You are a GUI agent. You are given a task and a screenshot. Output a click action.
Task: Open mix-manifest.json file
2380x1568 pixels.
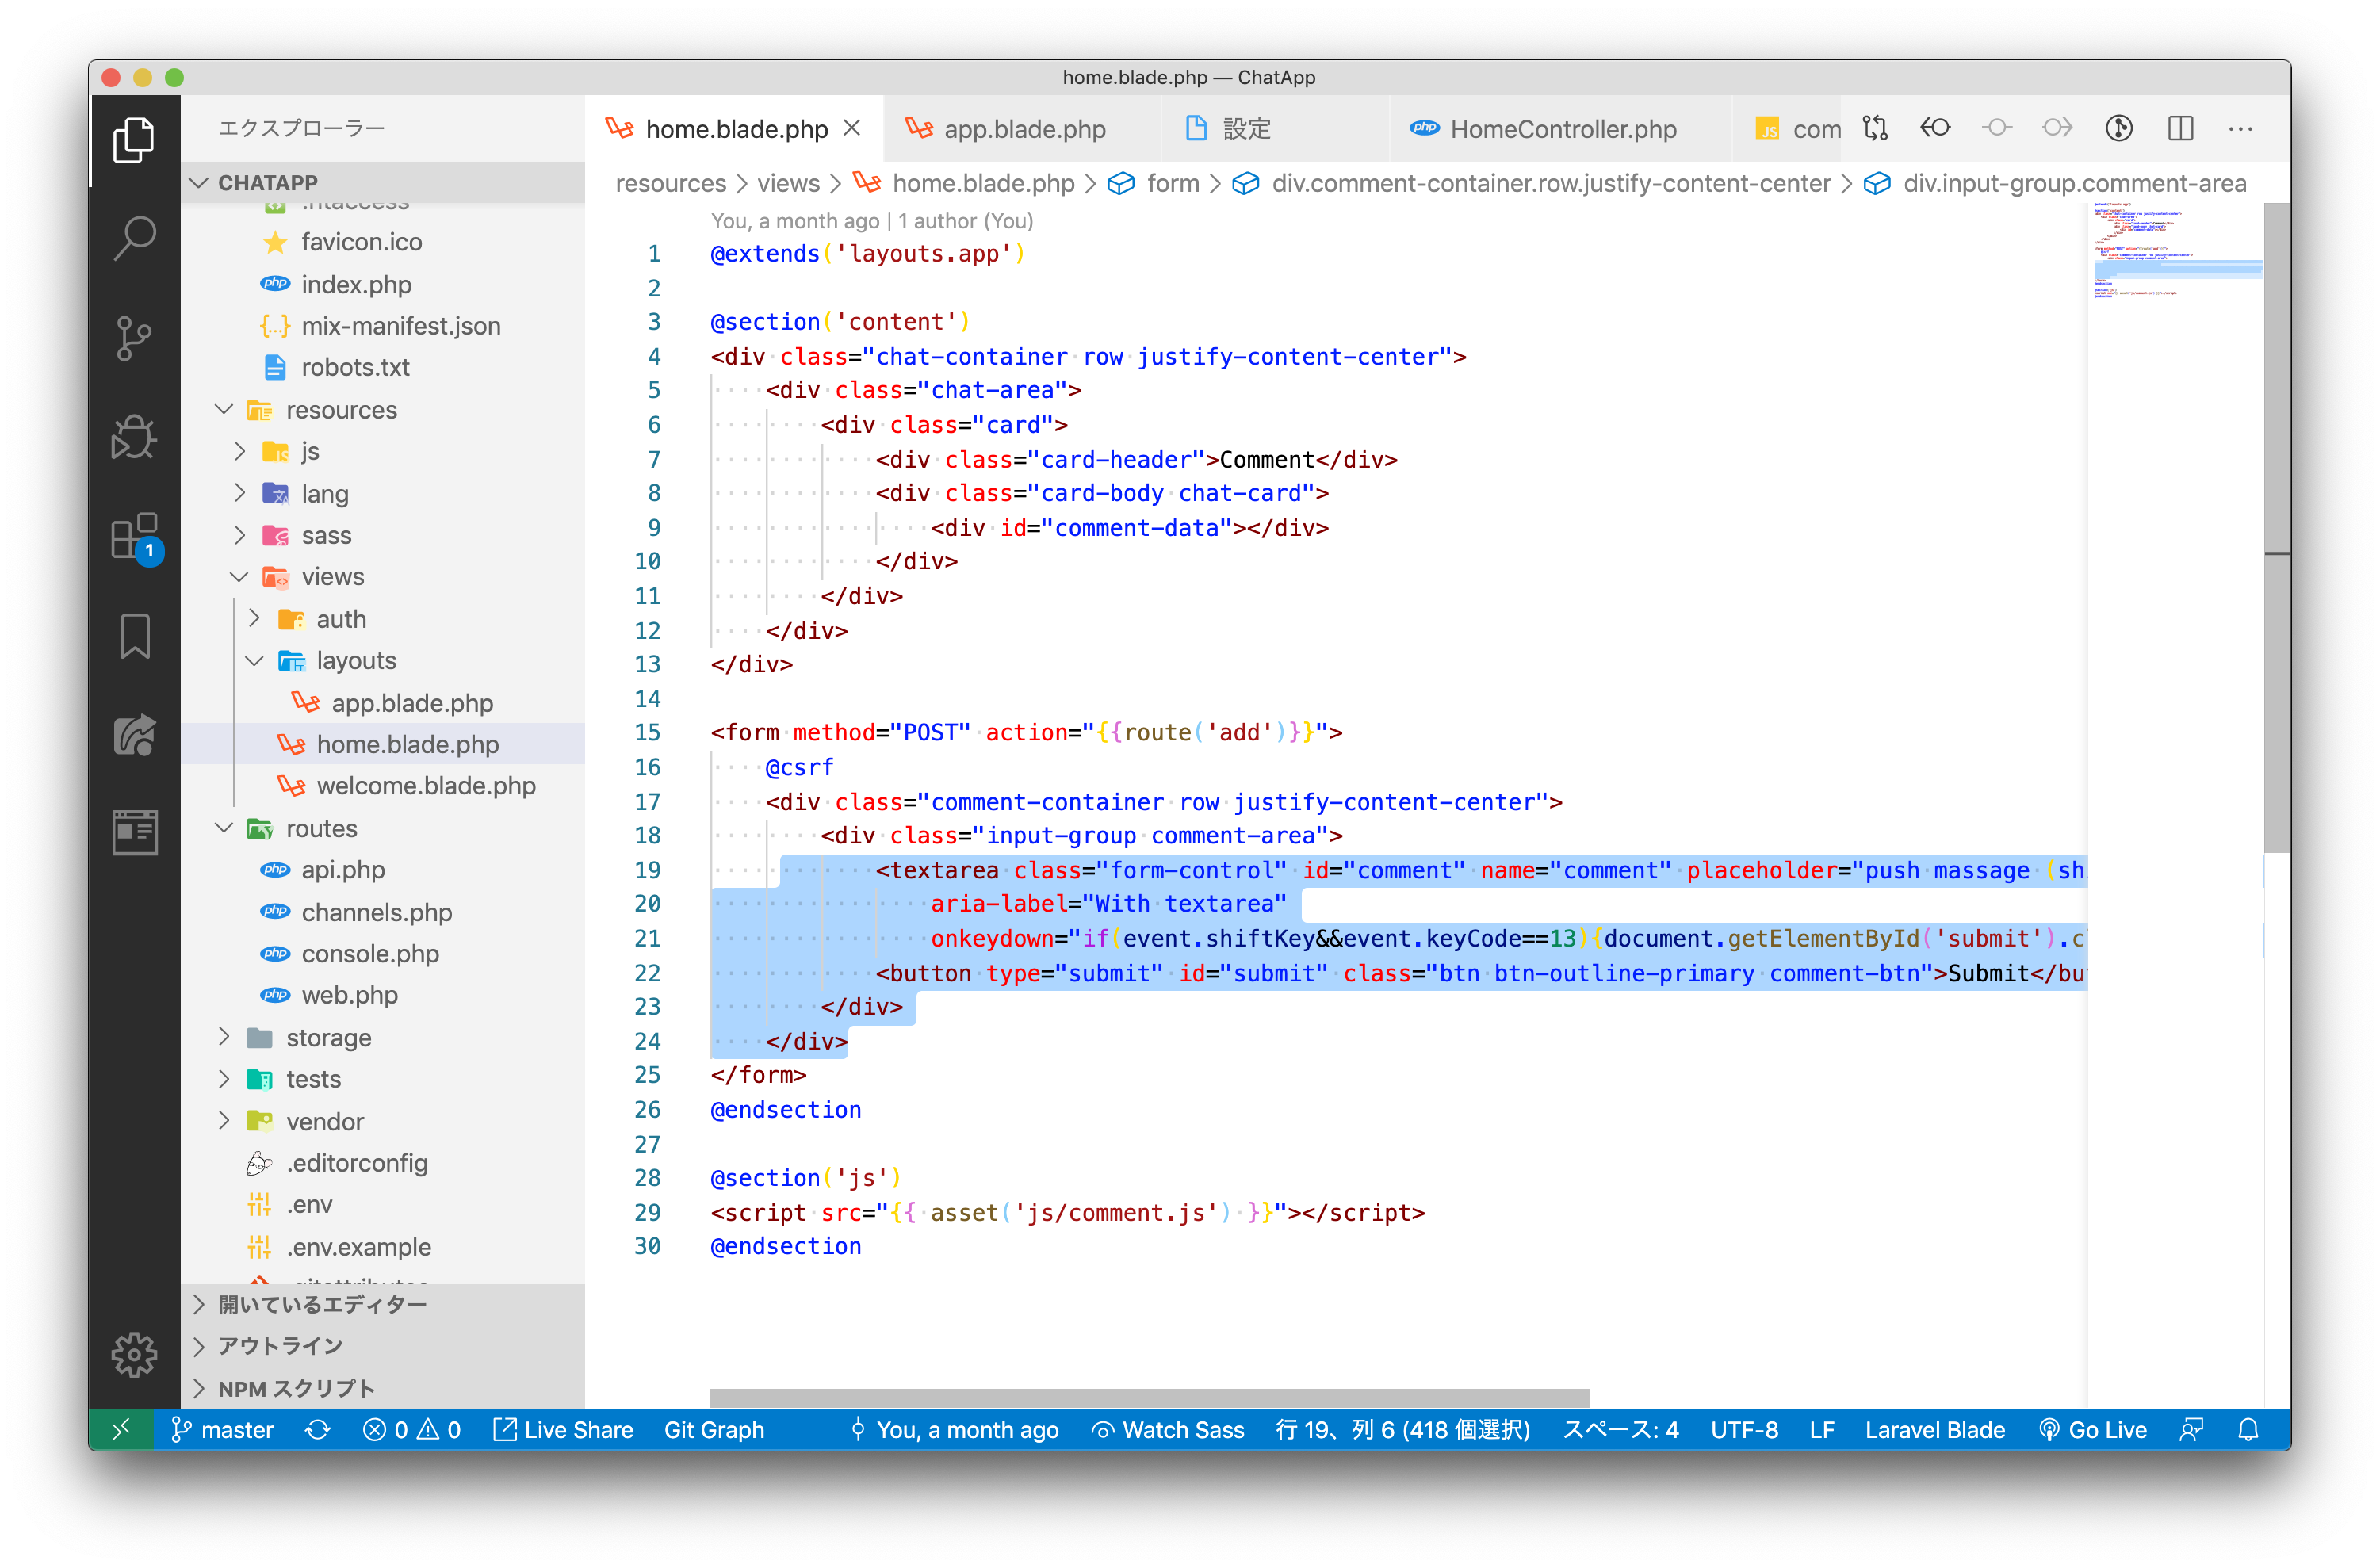[384, 326]
